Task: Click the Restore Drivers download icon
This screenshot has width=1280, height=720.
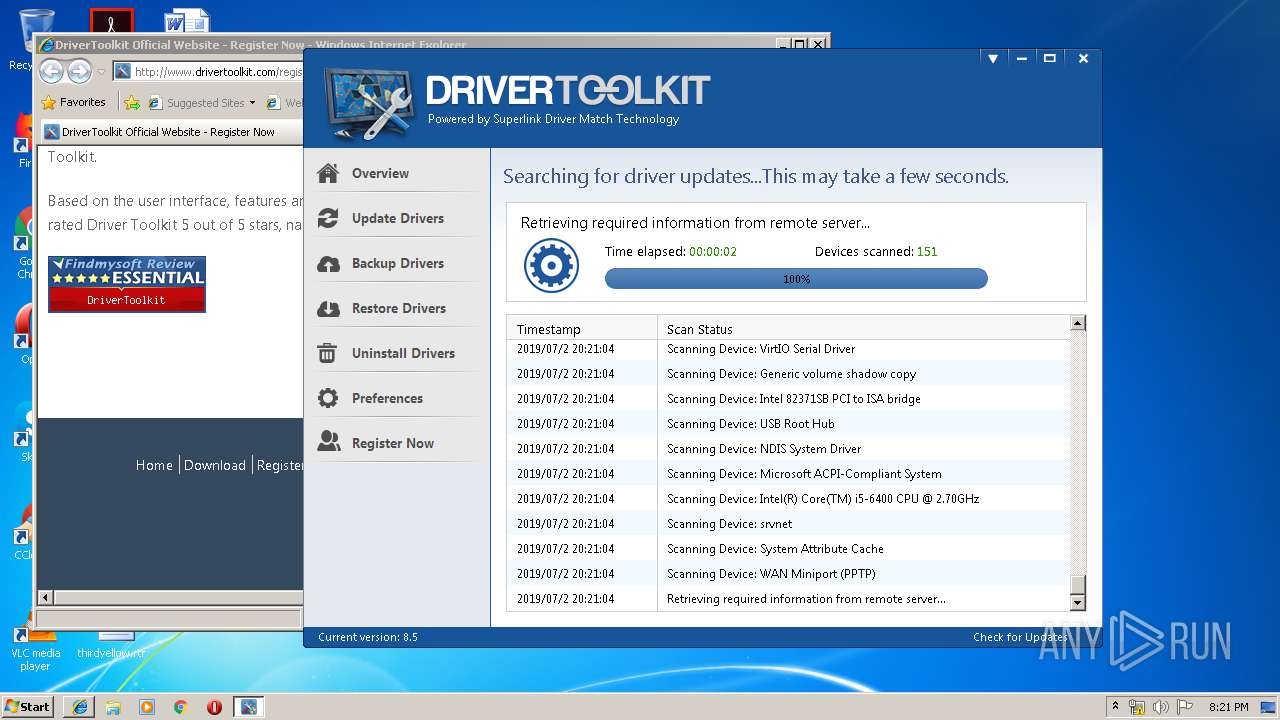Action: (328, 308)
